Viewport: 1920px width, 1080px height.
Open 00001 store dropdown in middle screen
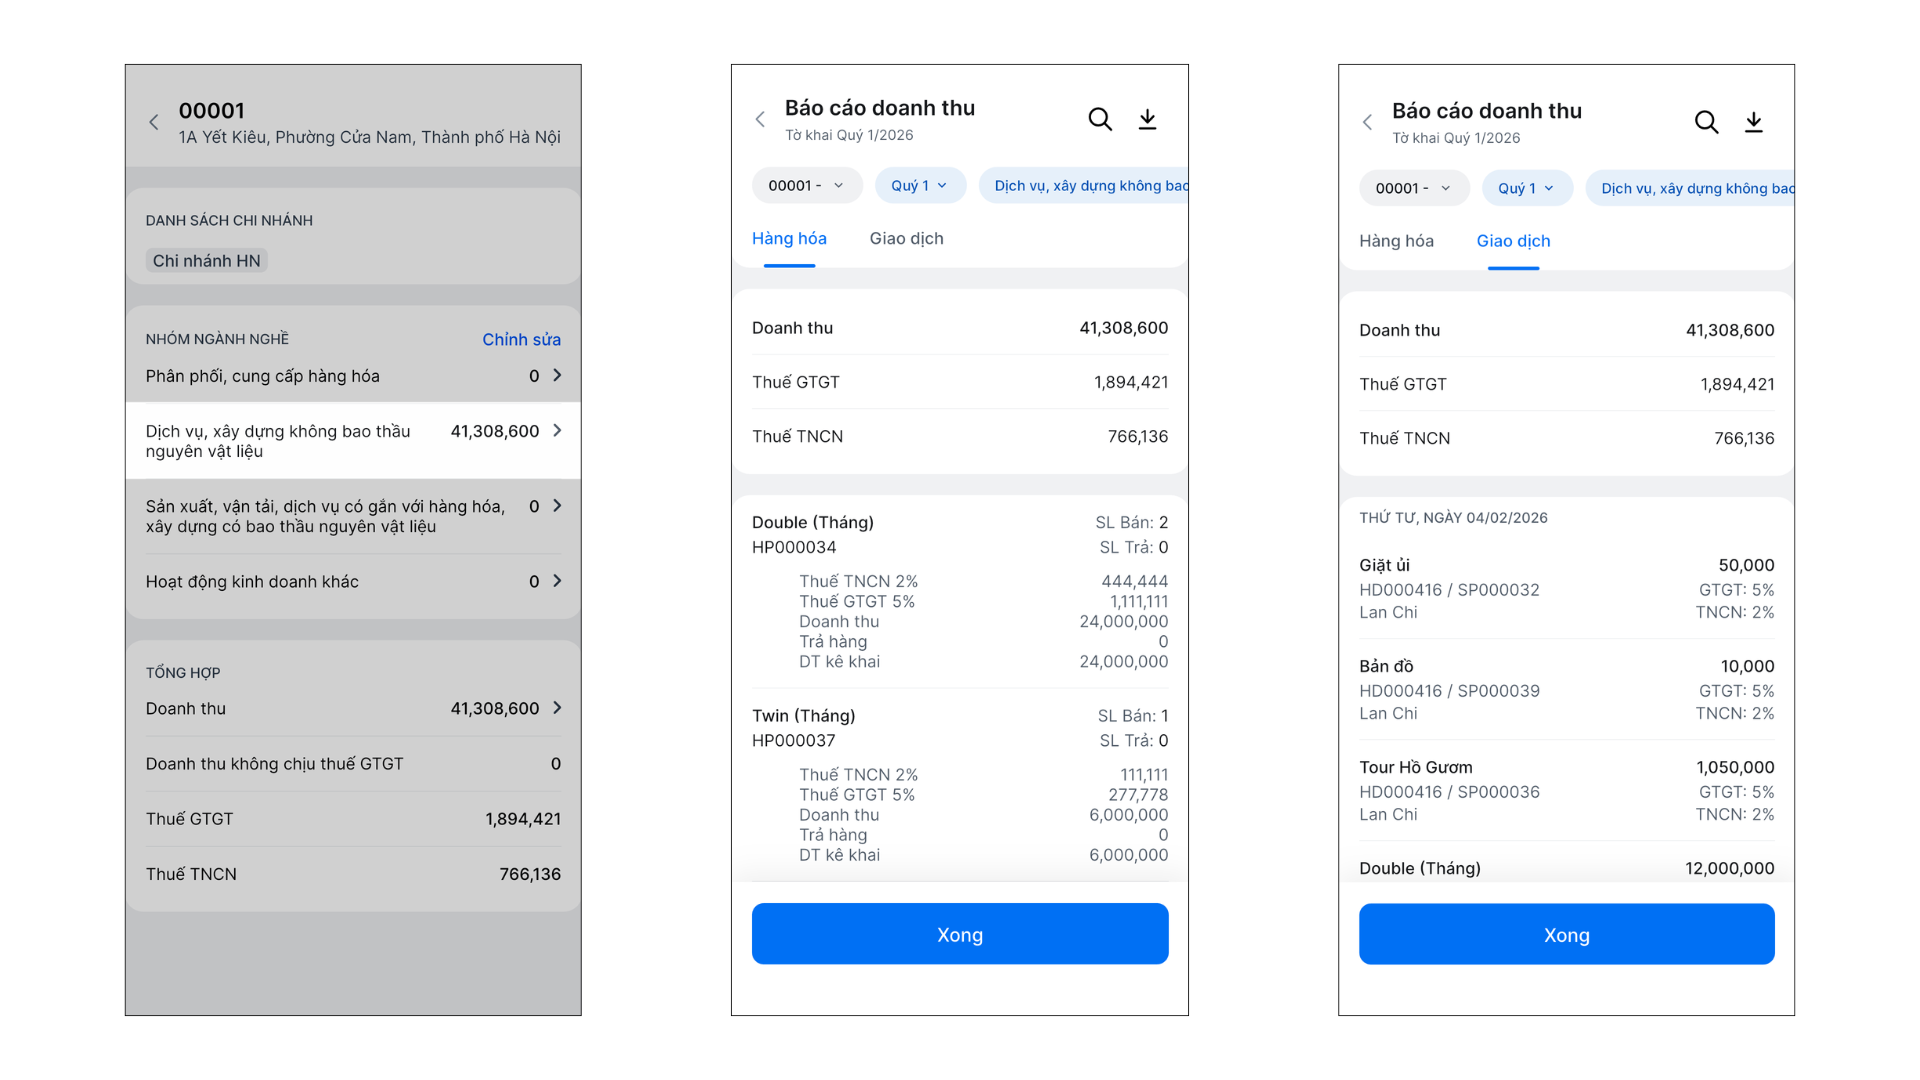806,186
